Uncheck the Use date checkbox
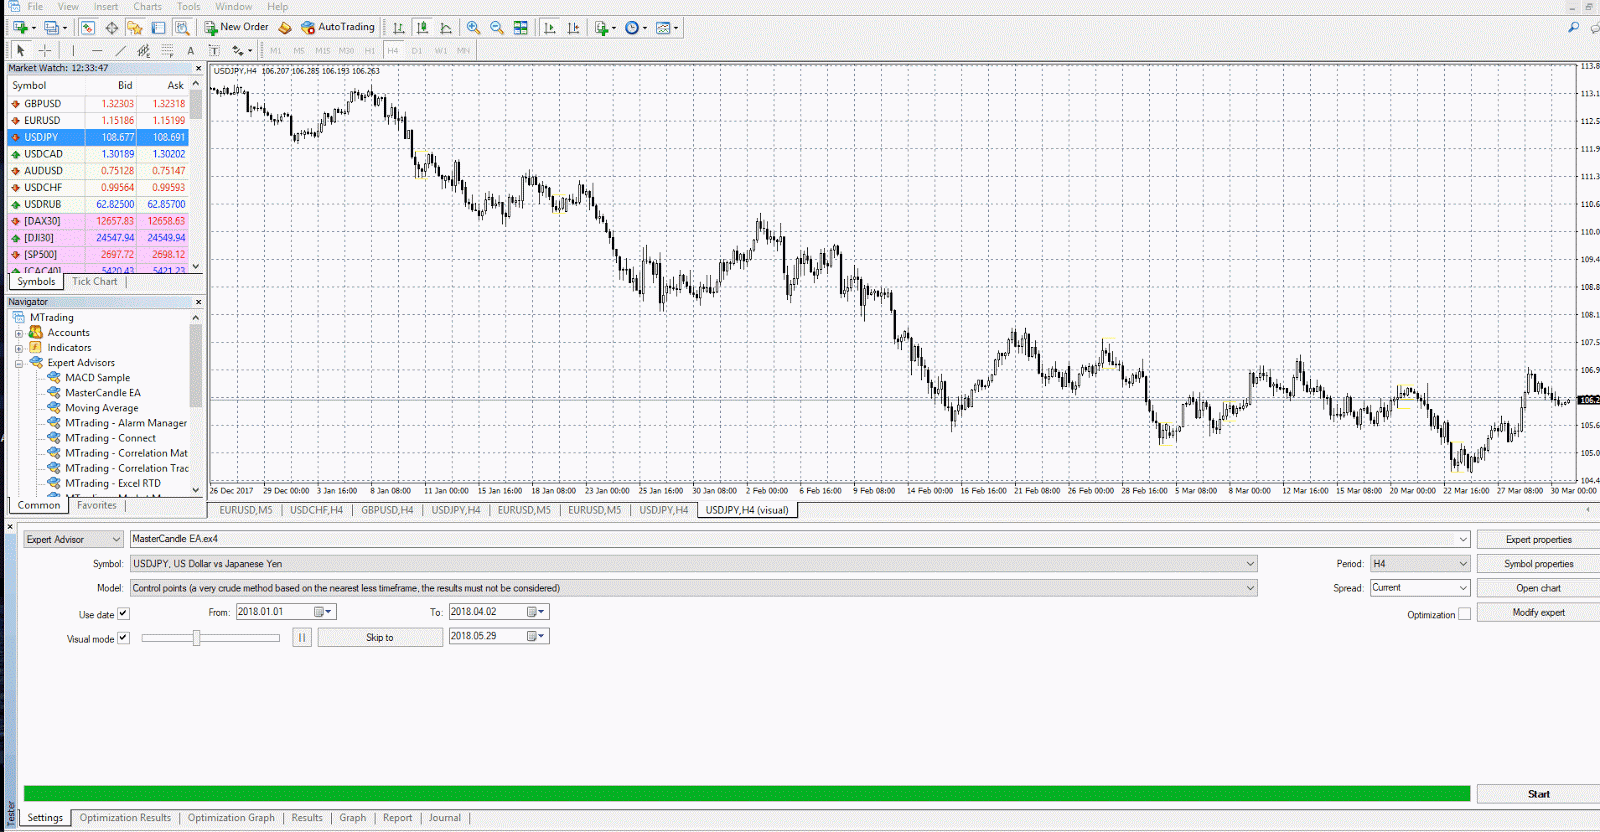 [123, 614]
